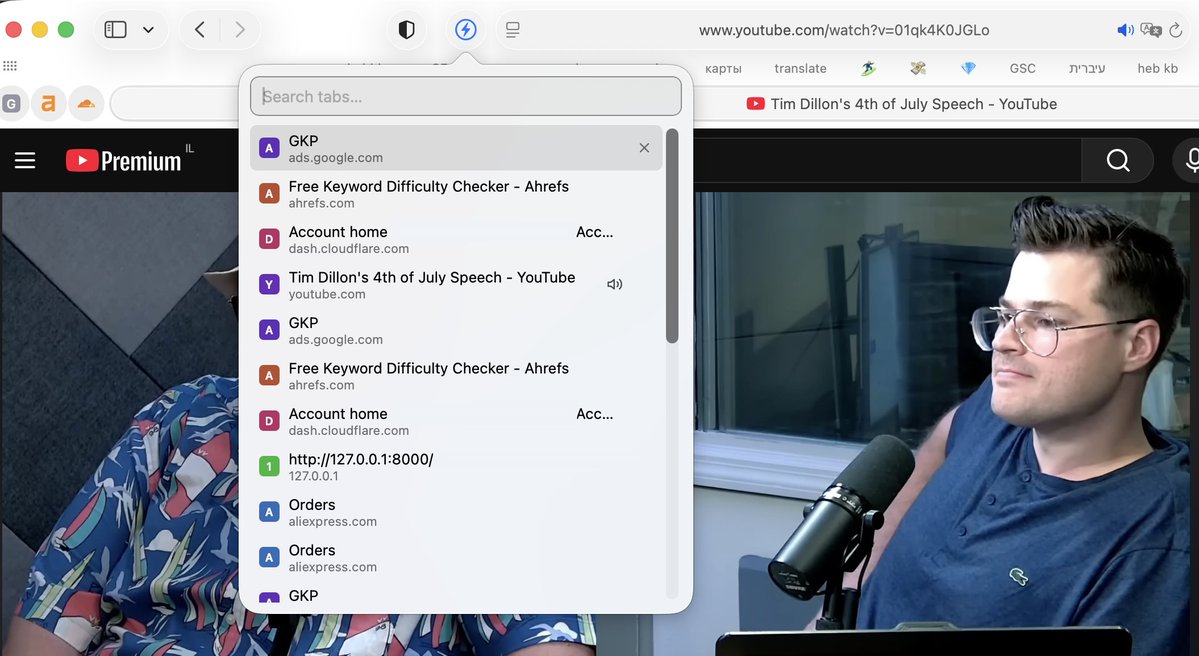Open the עברית bookmark
The width and height of the screenshot is (1199, 656).
1087,68
